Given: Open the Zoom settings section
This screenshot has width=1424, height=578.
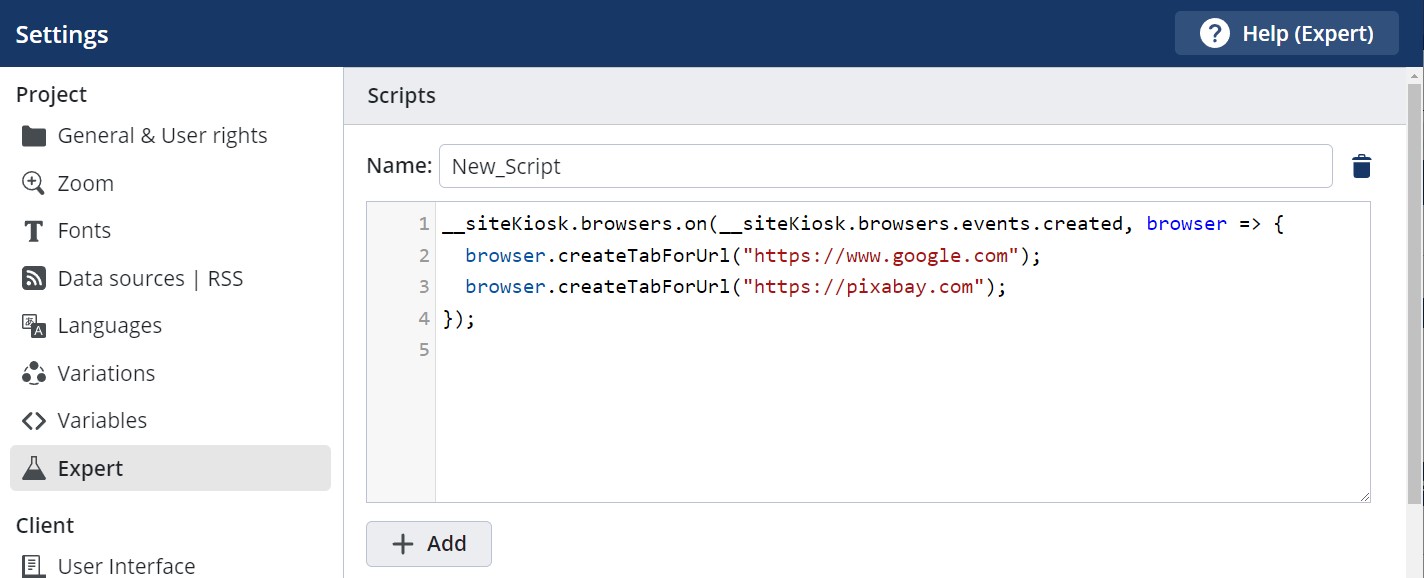Looking at the screenshot, I should tap(84, 183).
